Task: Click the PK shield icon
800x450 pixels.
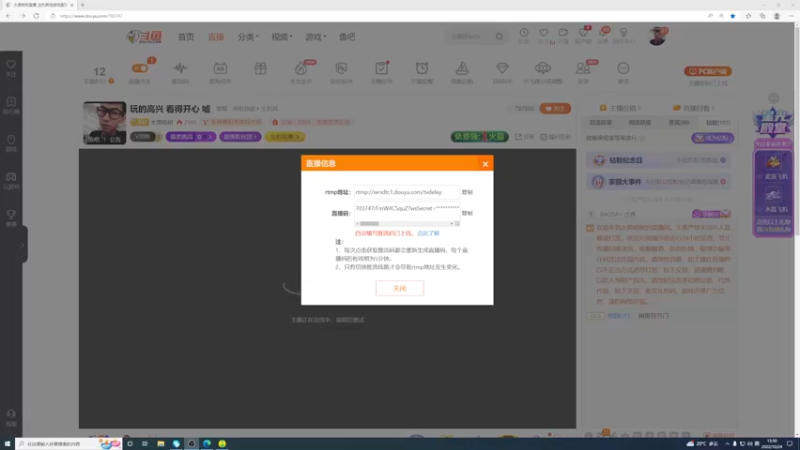Action: [x=341, y=68]
